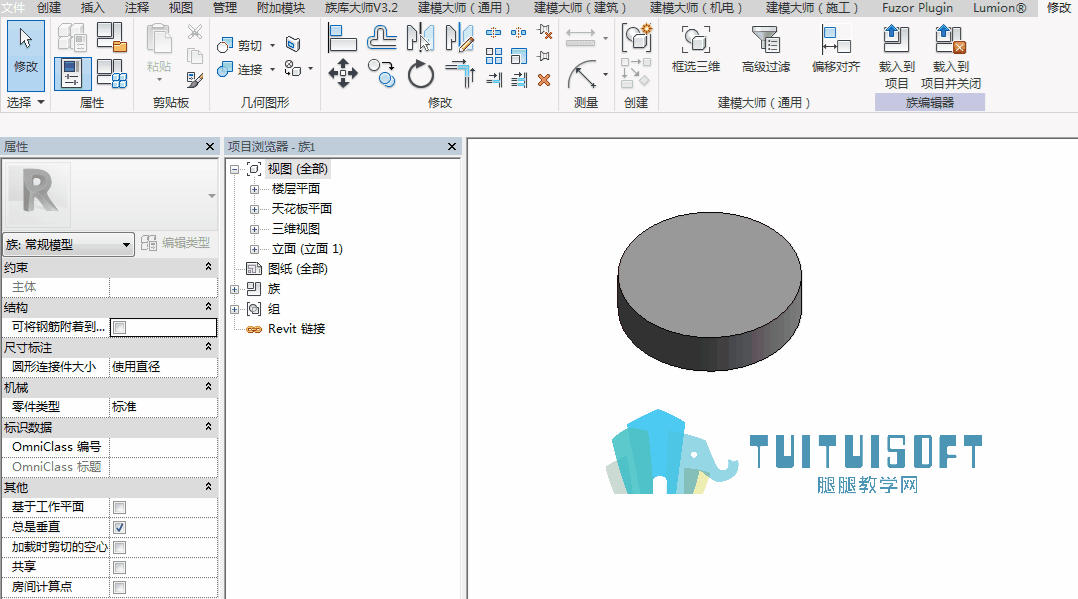Switch to the 附加模块 tab
Screen dimensions: 1078x599
280,8
